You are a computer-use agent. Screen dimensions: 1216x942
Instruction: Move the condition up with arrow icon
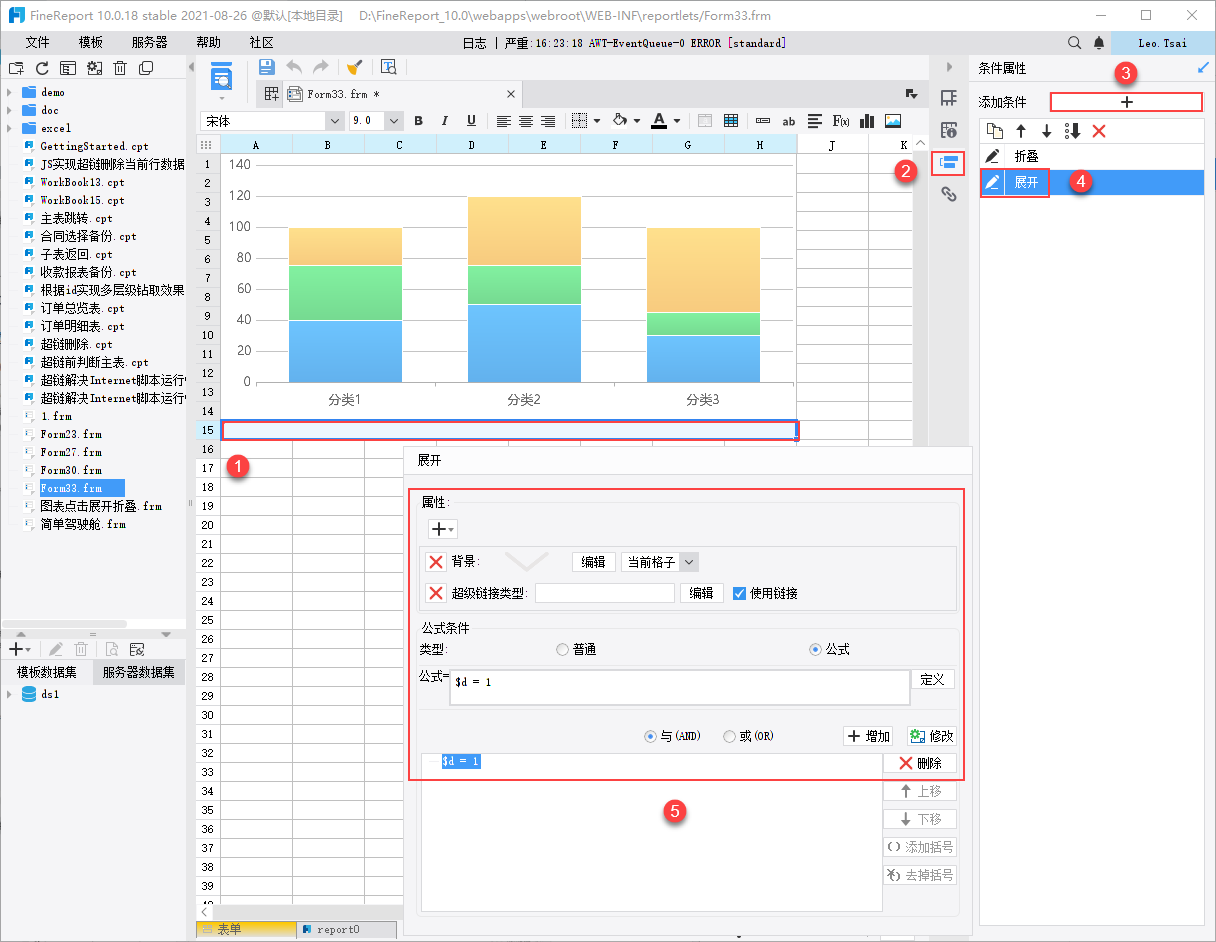1021,131
